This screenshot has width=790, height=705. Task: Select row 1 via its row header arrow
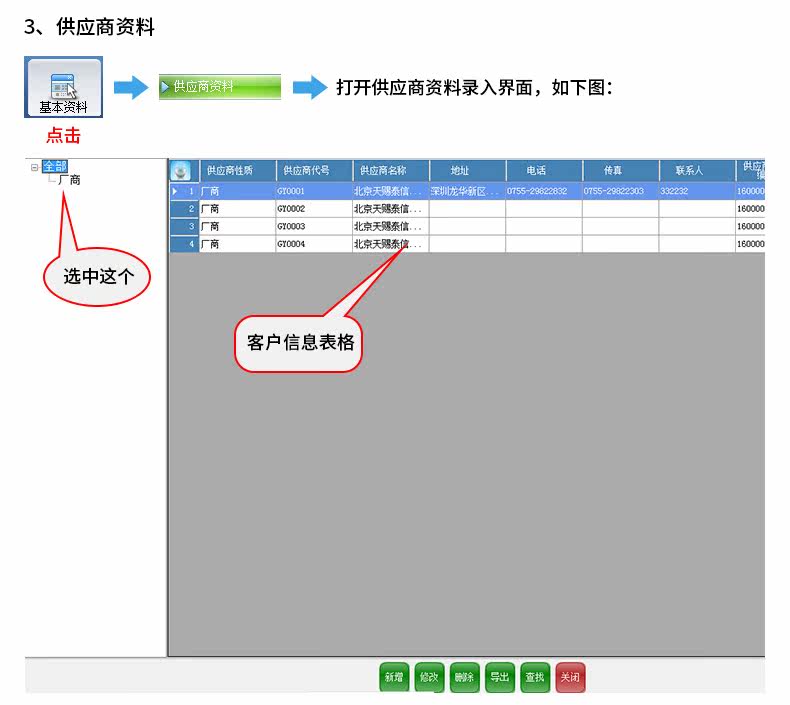click(x=184, y=191)
